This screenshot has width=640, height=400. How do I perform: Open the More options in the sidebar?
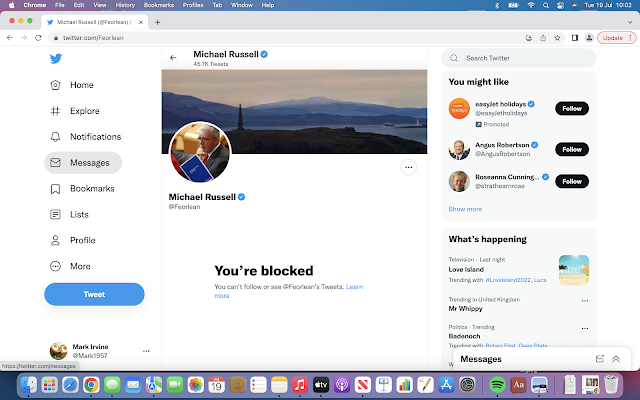[70, 266]
